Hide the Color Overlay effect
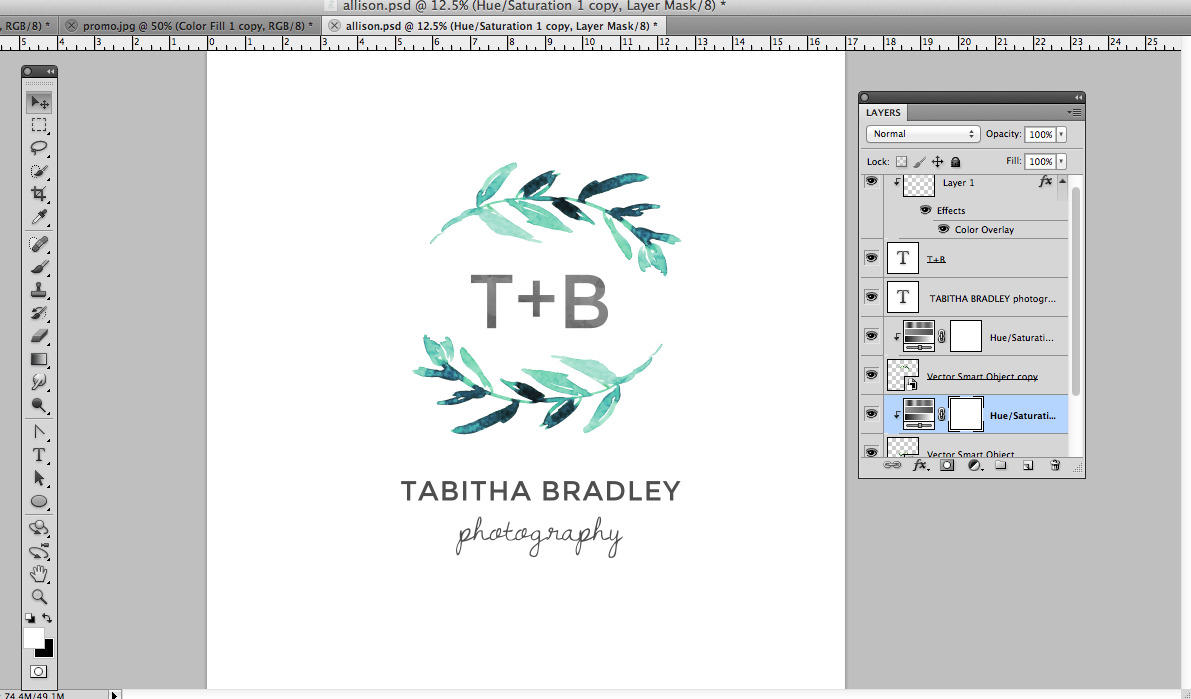 pos(943,229)
